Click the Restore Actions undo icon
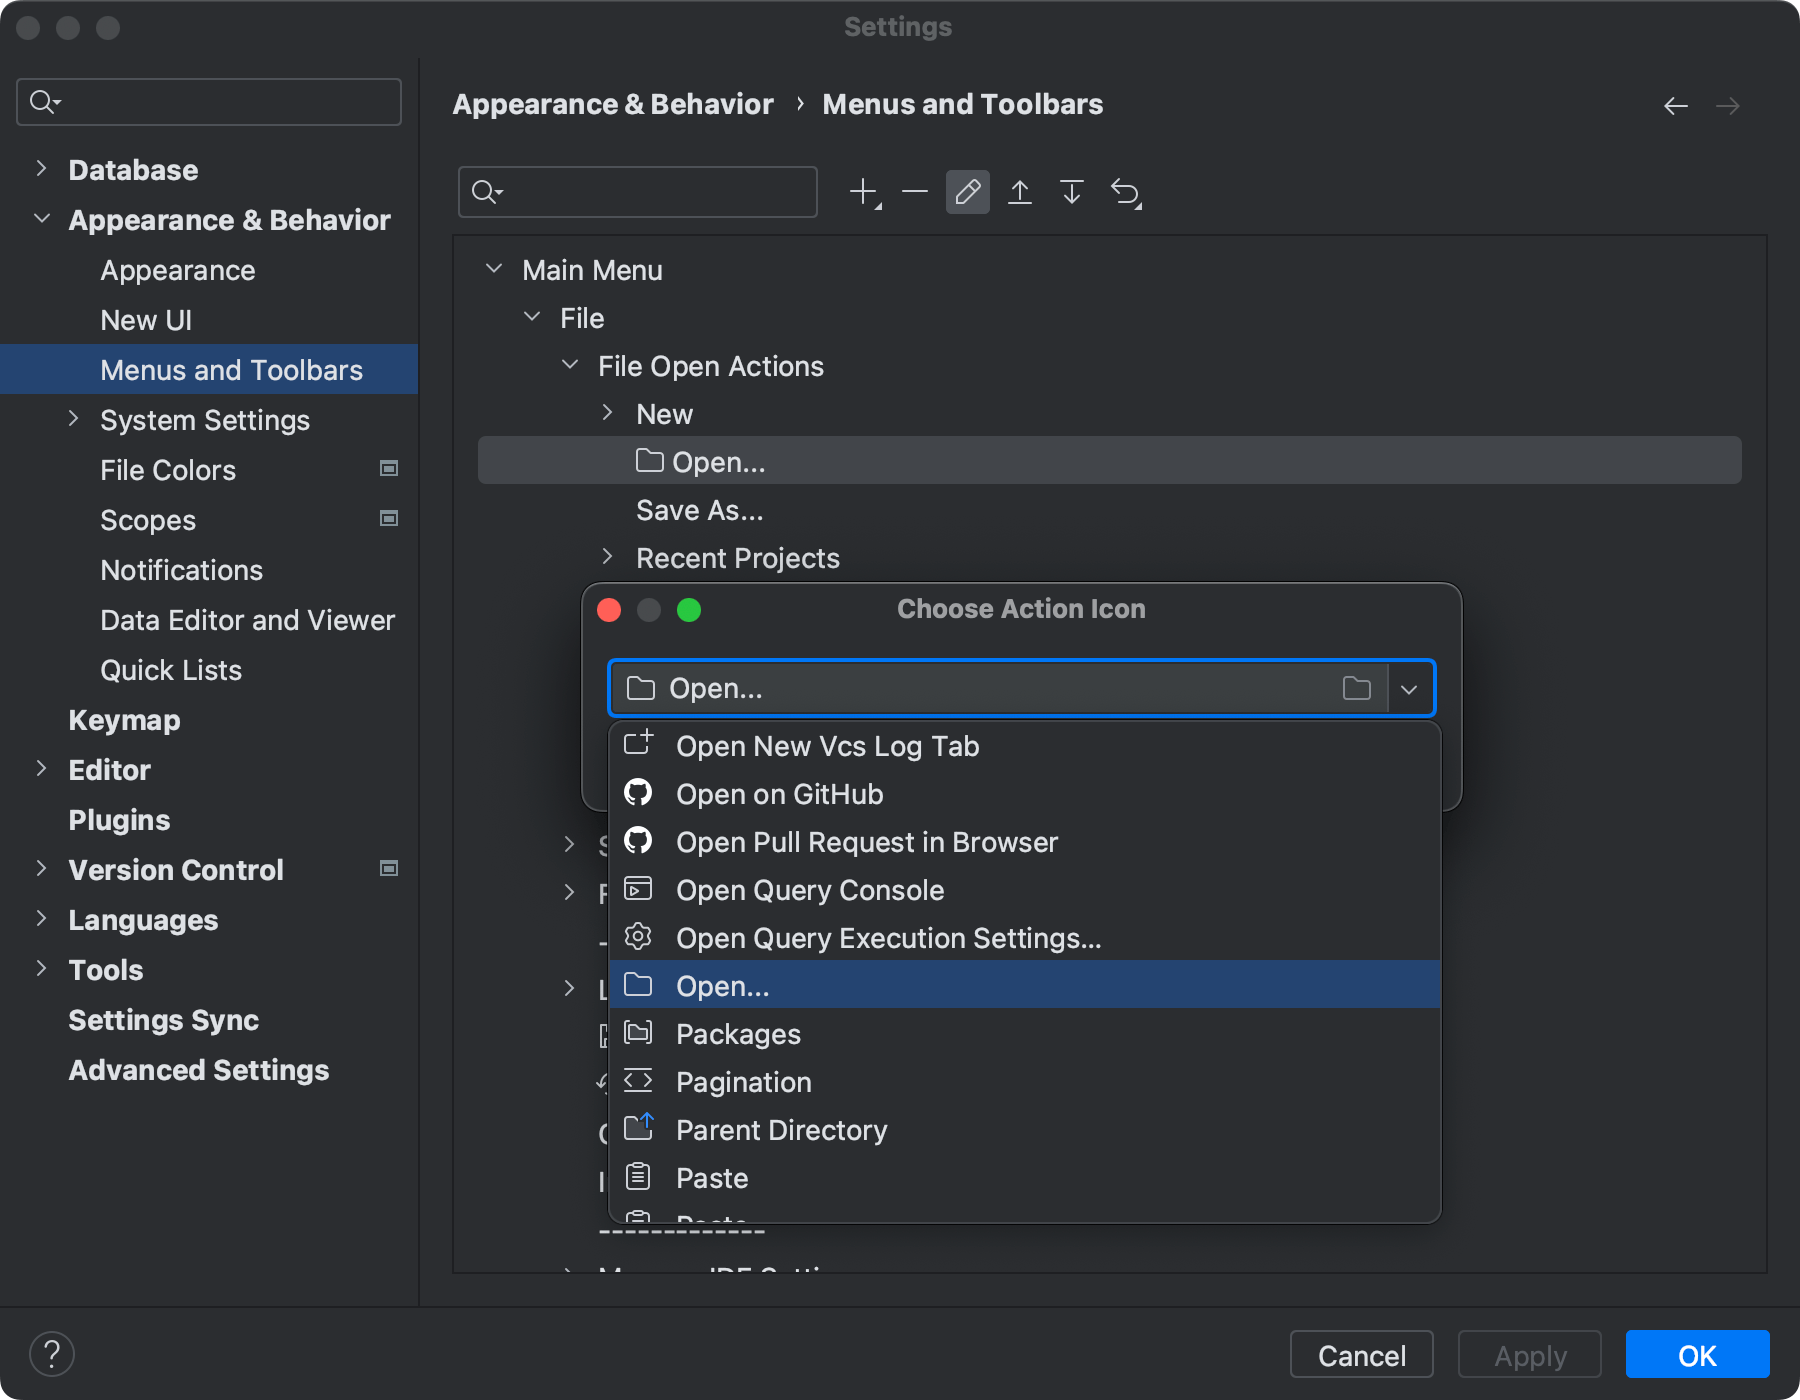Image resolution: width=1800 pixels, height=1400 pixels. [x=1126, y=192]
